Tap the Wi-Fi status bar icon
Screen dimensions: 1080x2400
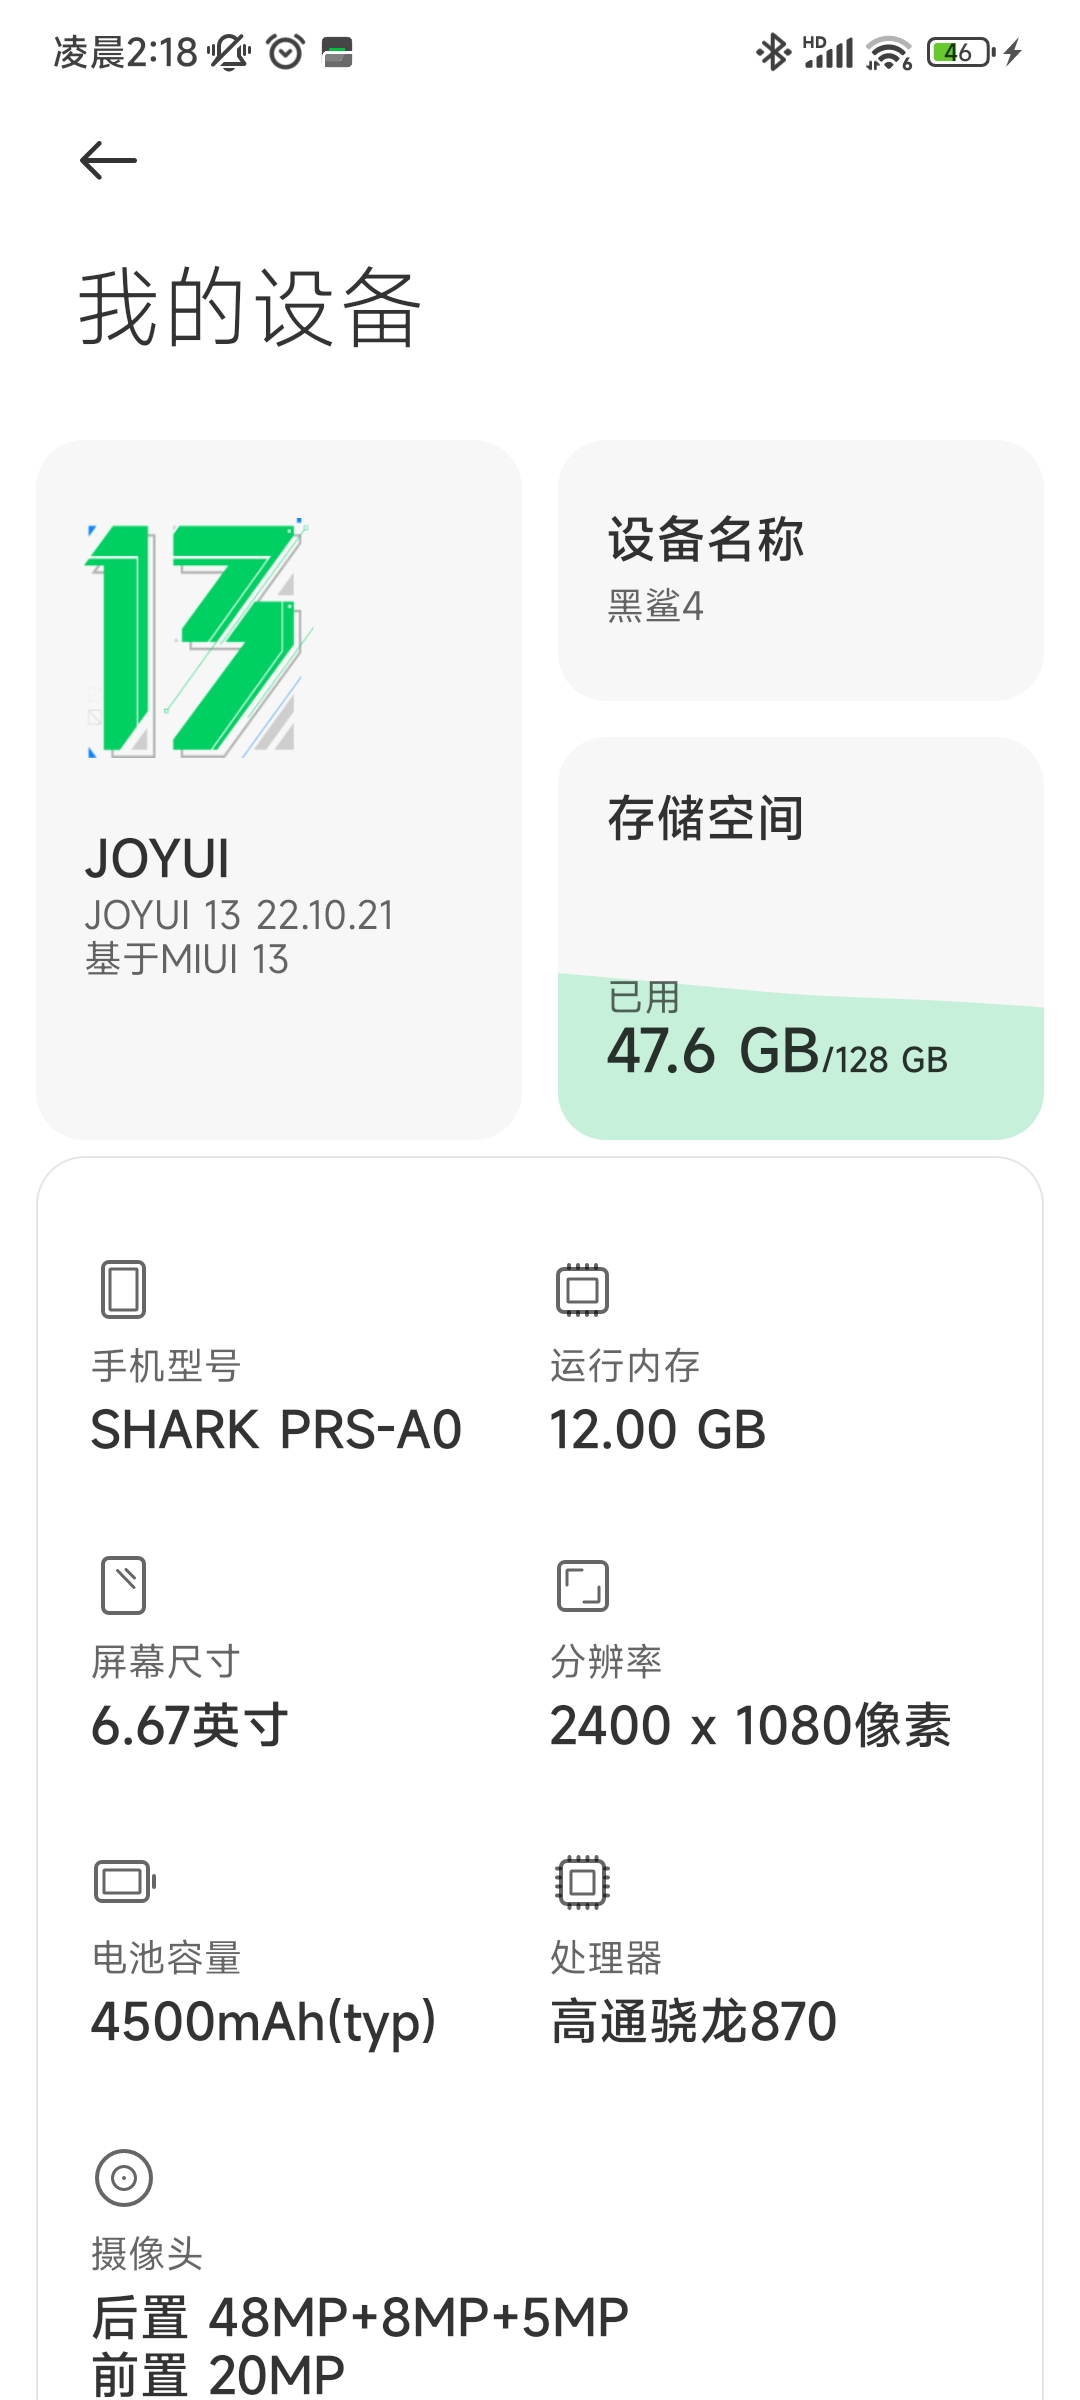tap(889, 52)
